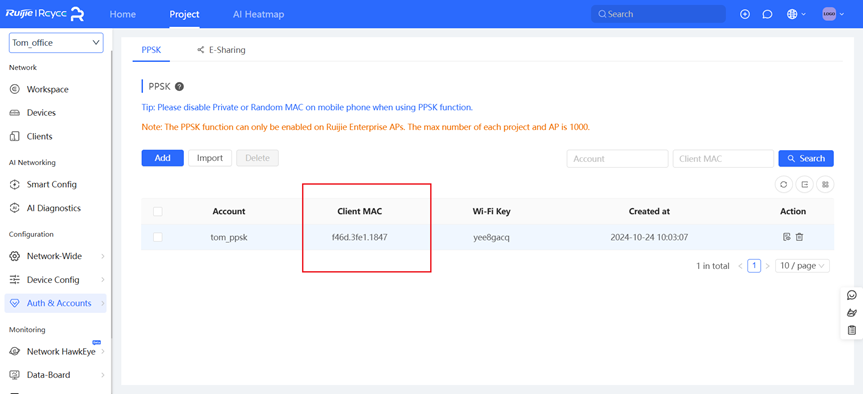Open the AI Heatmap tab
The height and width of the screenshot is (394, 863).
[x=259, y=14]
